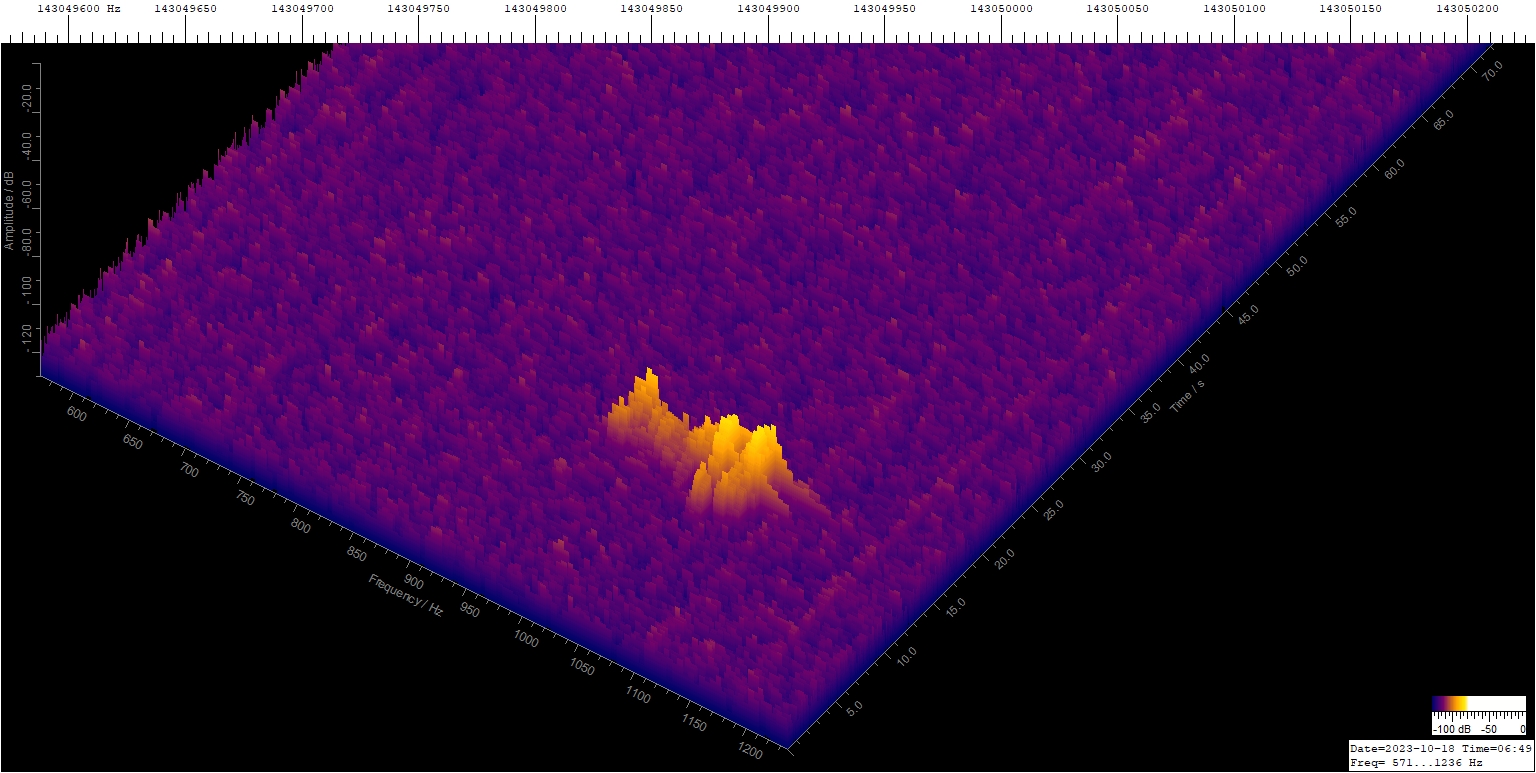Click the '-20.0' amplitude axis label
Image resolution: width=1536 pixels, height=773 pixels.
pyautogui.click(x=28, y=98)
